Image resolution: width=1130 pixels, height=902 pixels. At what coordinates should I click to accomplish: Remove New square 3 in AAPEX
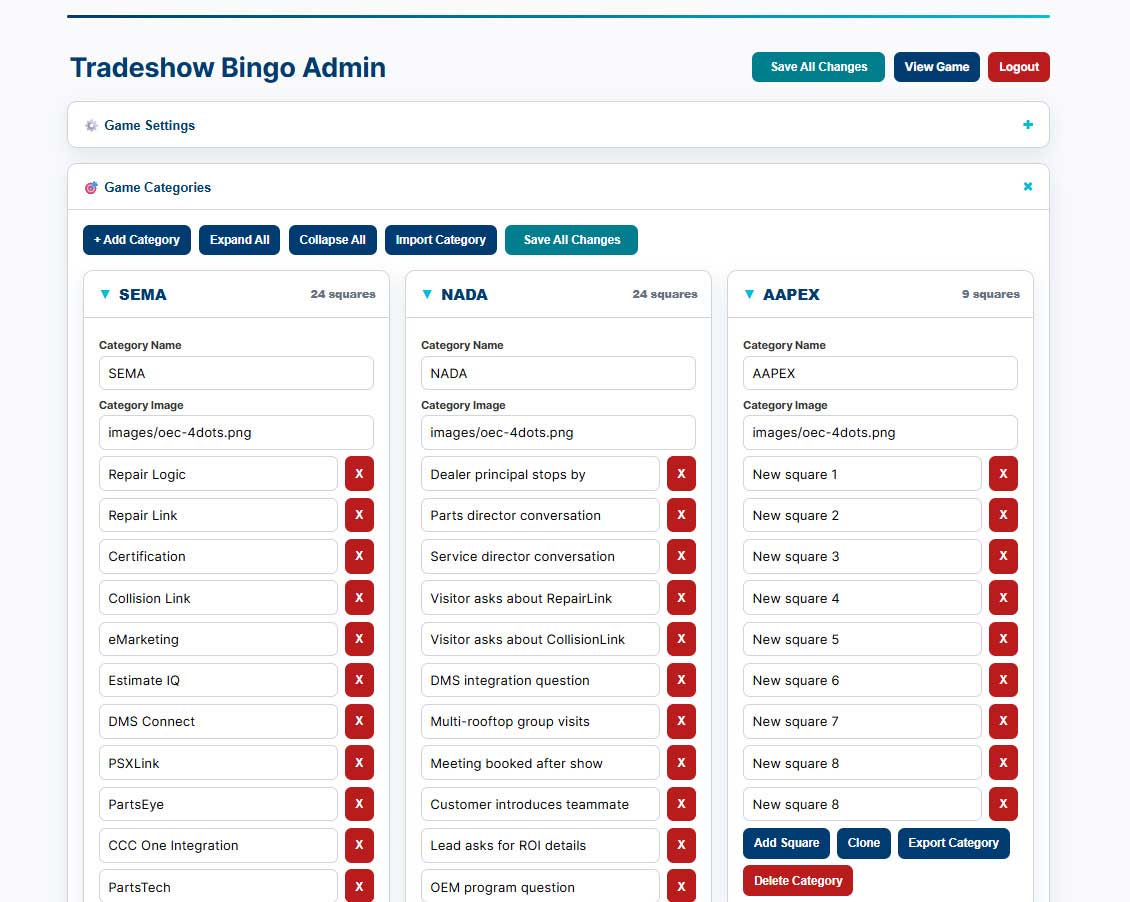point(1003,555)
